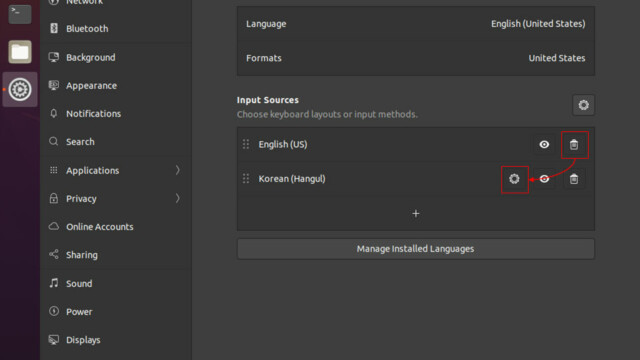
Task: Click the Notifications bell icon
Action: (53, 113)
